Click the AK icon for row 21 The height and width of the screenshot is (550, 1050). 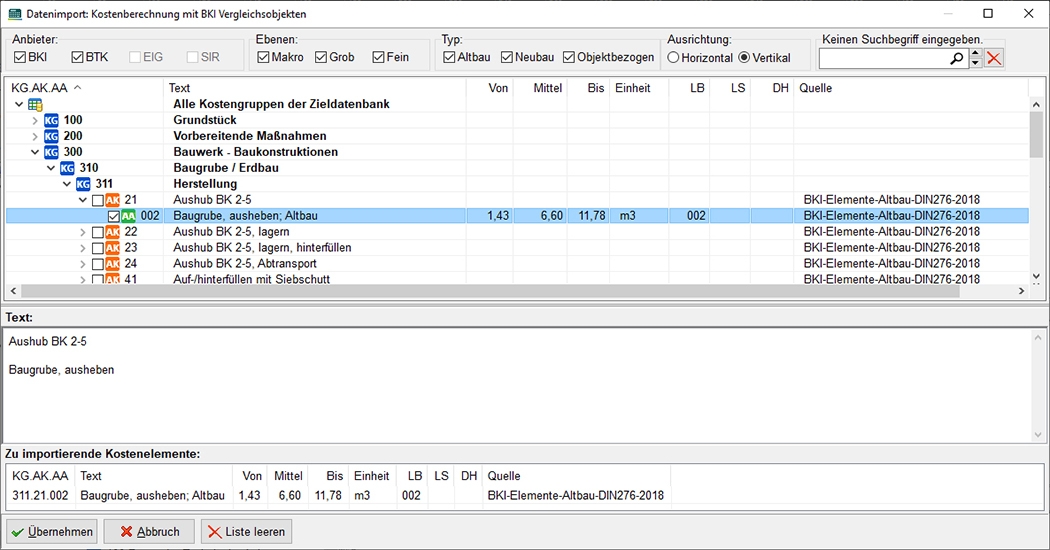(112, 200)
